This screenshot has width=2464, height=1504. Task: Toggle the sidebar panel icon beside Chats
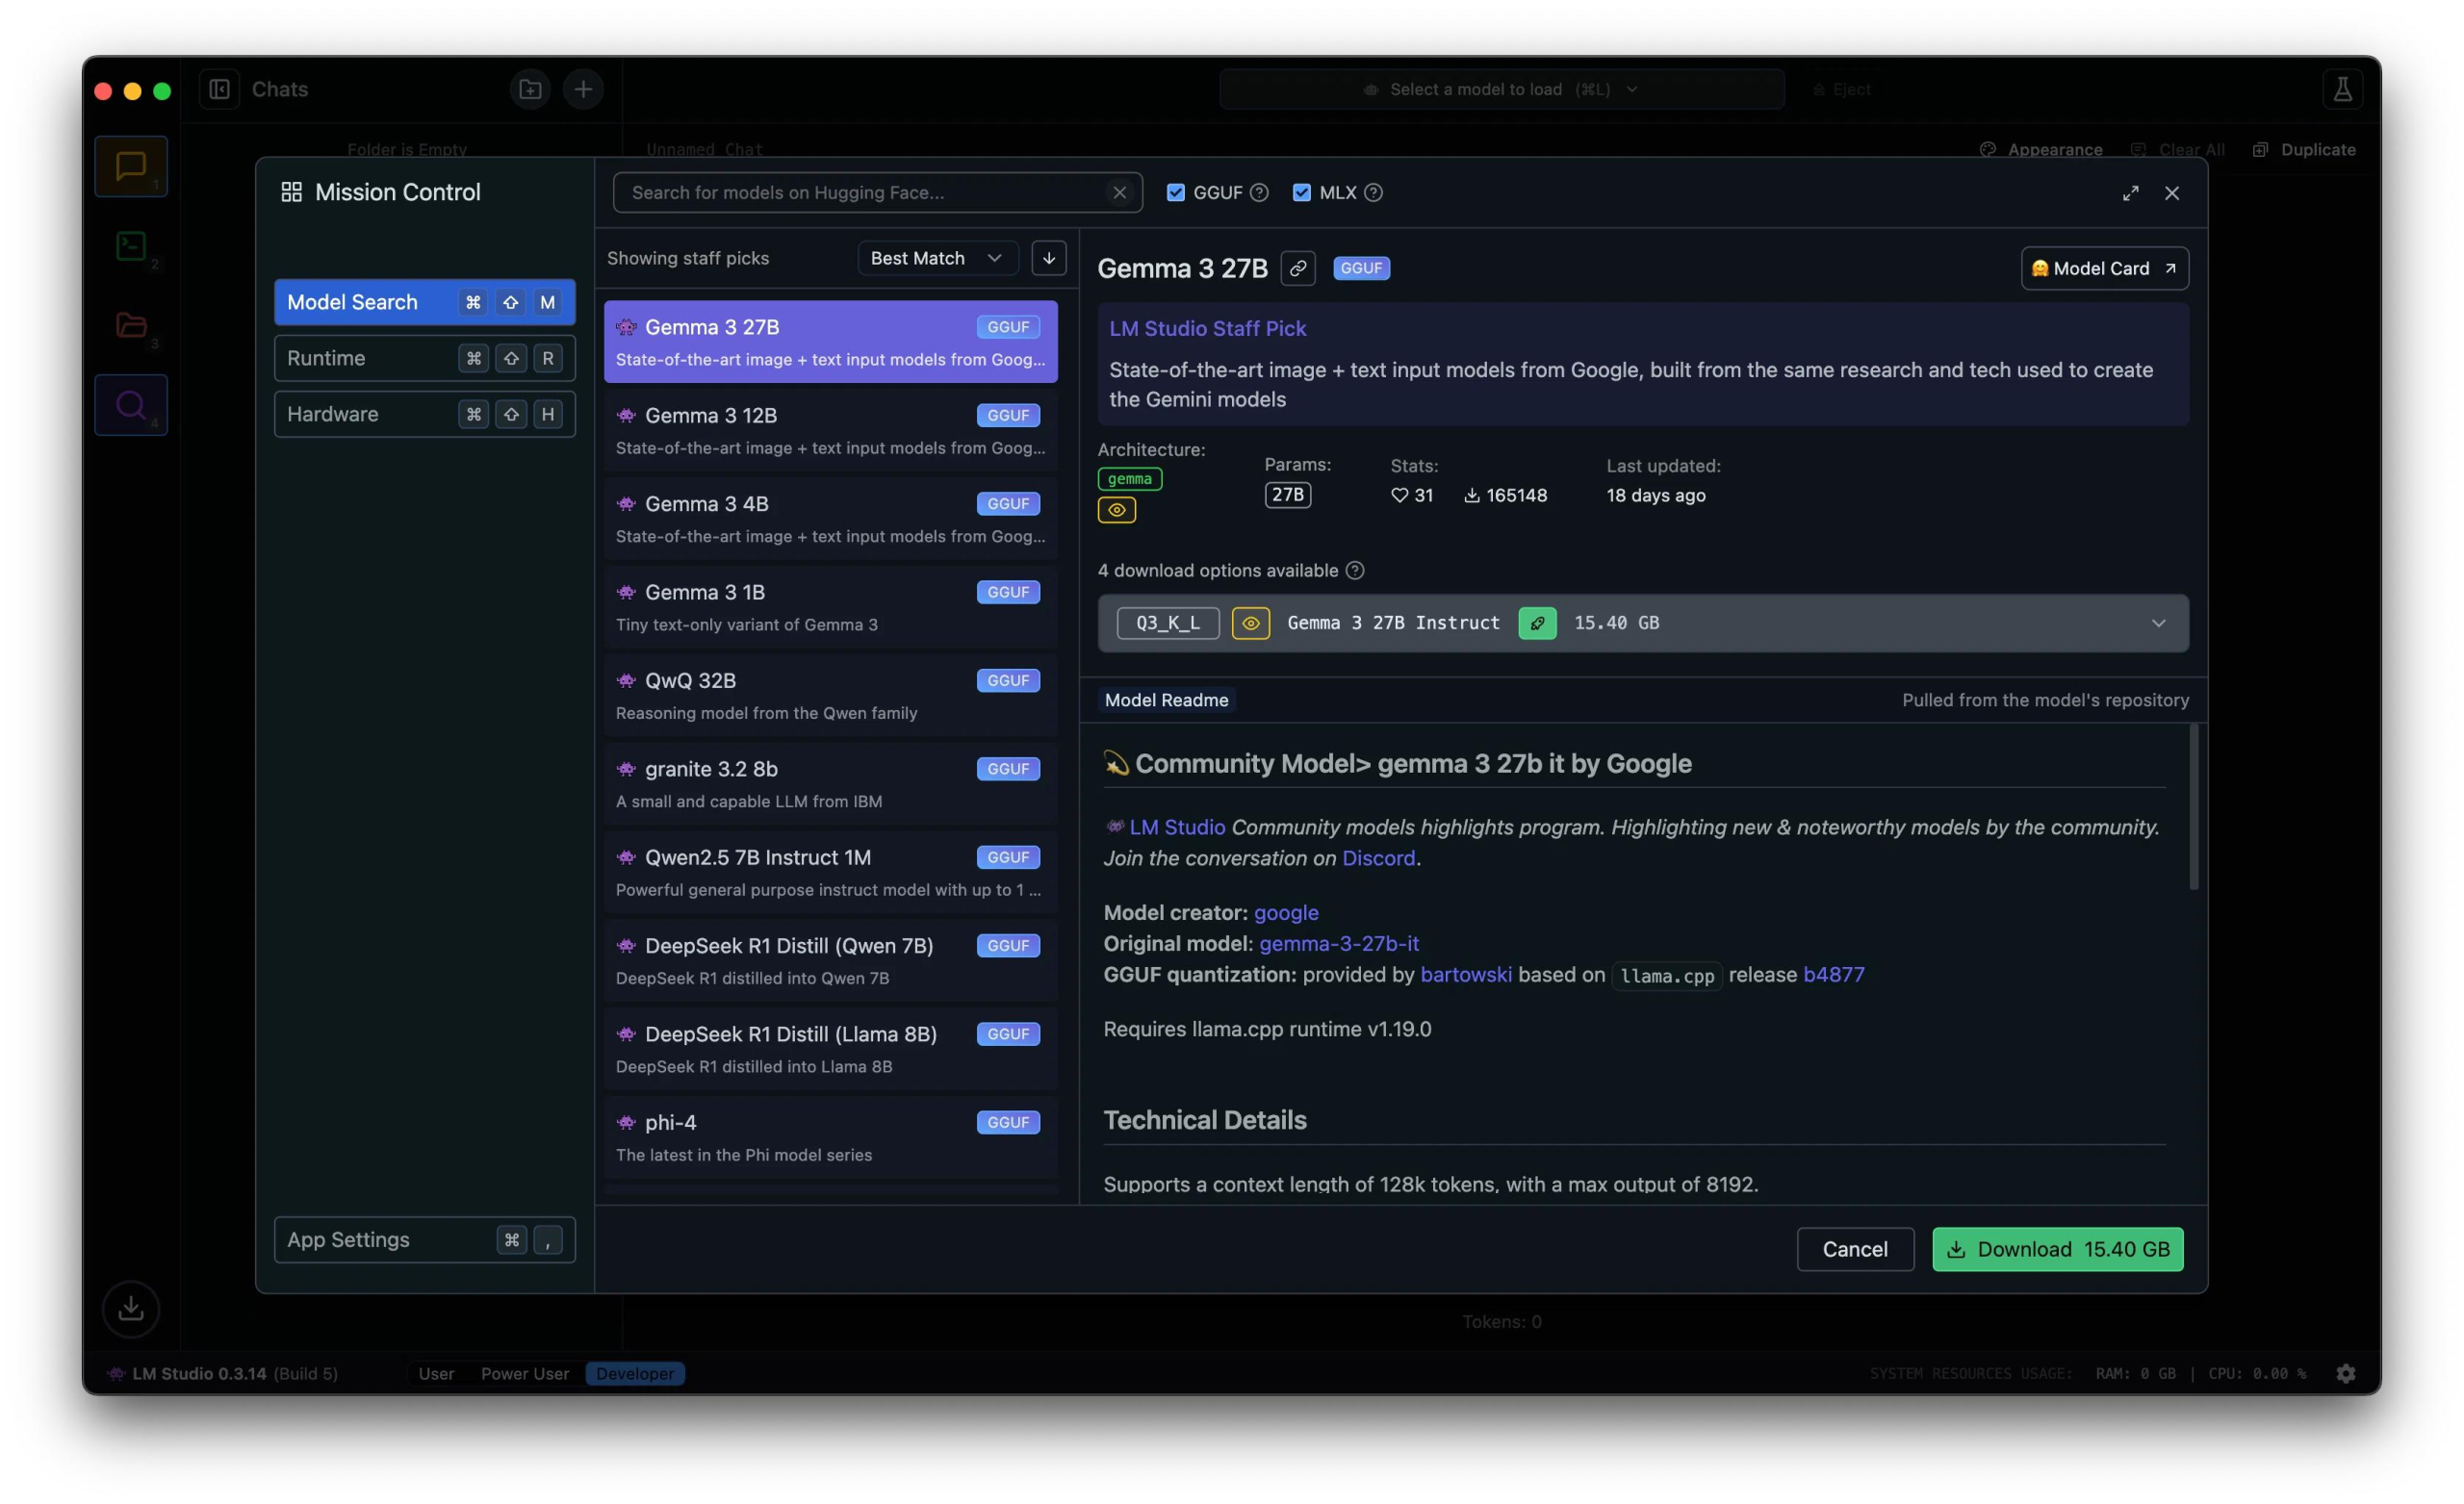point(219,89)
